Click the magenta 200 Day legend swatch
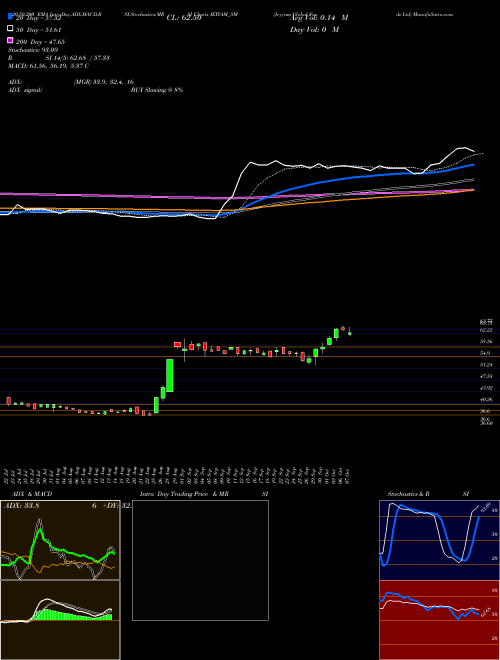This screenshot has width=500, height=660. click(x=10, y=41)
